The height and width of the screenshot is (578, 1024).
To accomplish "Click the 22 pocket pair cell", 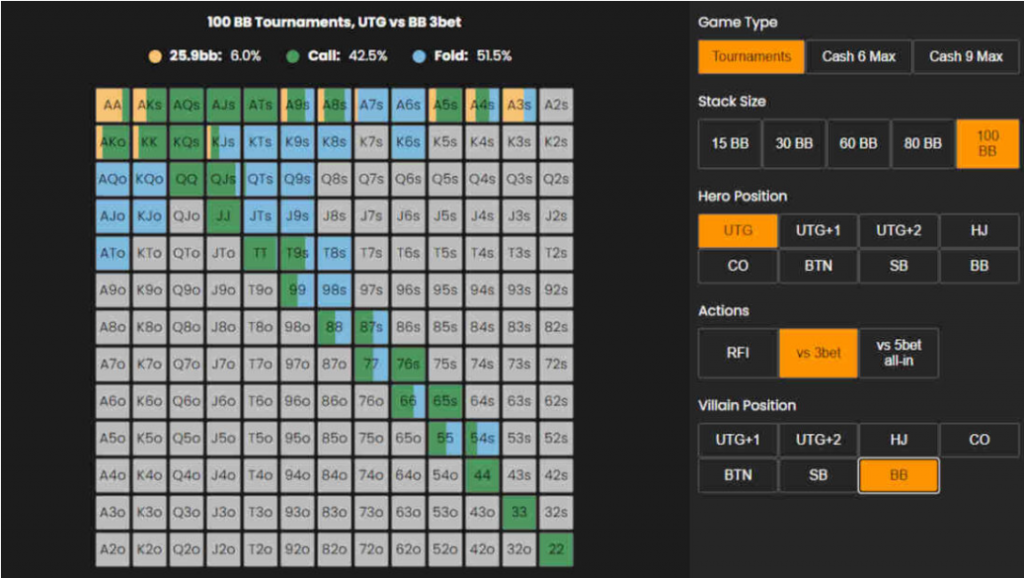I will 555,549.
